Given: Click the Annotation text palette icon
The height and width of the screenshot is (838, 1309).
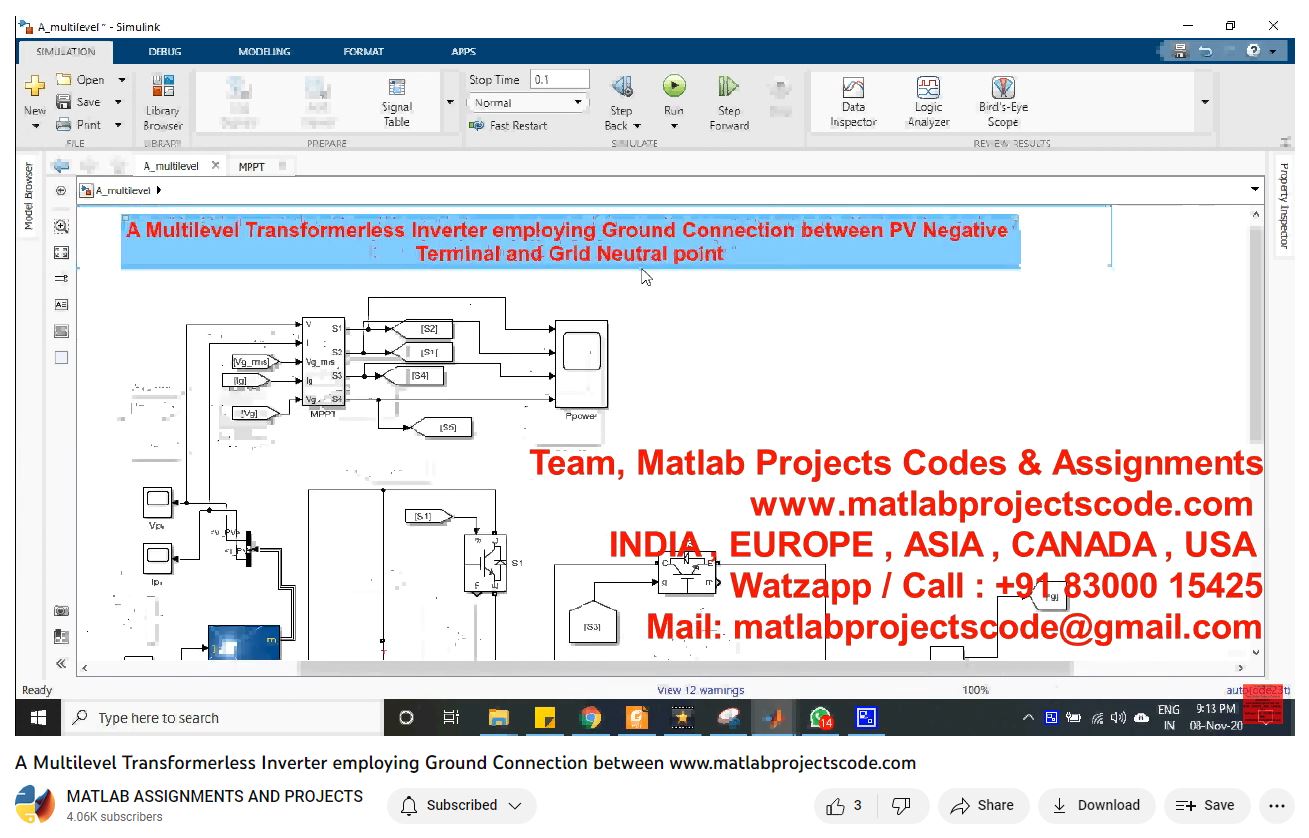Looking at the screenshot, I should pyautogui.click(x=61, y=305).
